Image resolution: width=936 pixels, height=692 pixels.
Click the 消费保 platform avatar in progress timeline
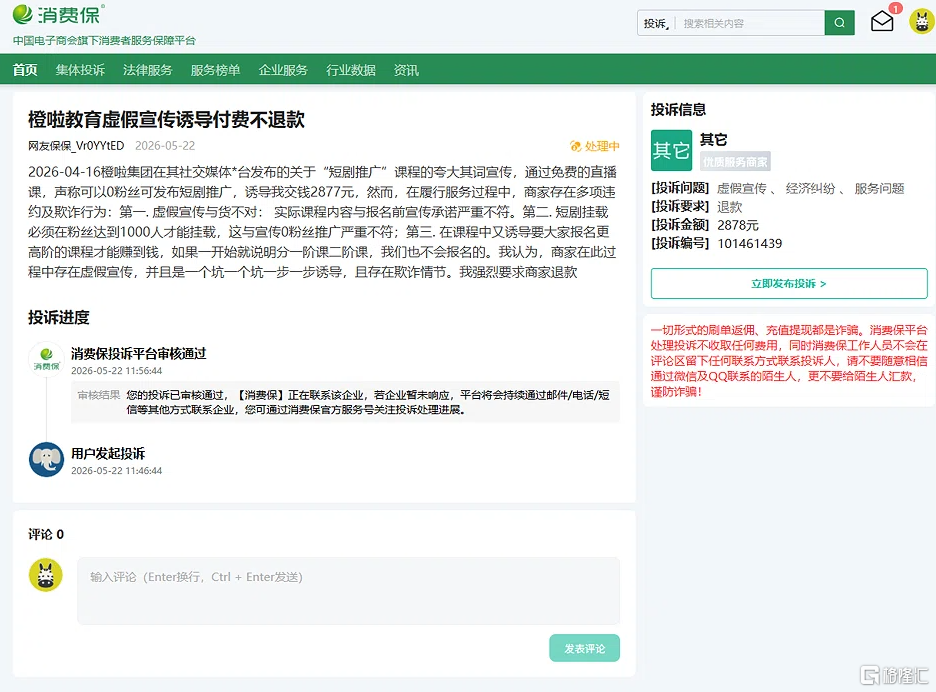[x=47, y=359]
